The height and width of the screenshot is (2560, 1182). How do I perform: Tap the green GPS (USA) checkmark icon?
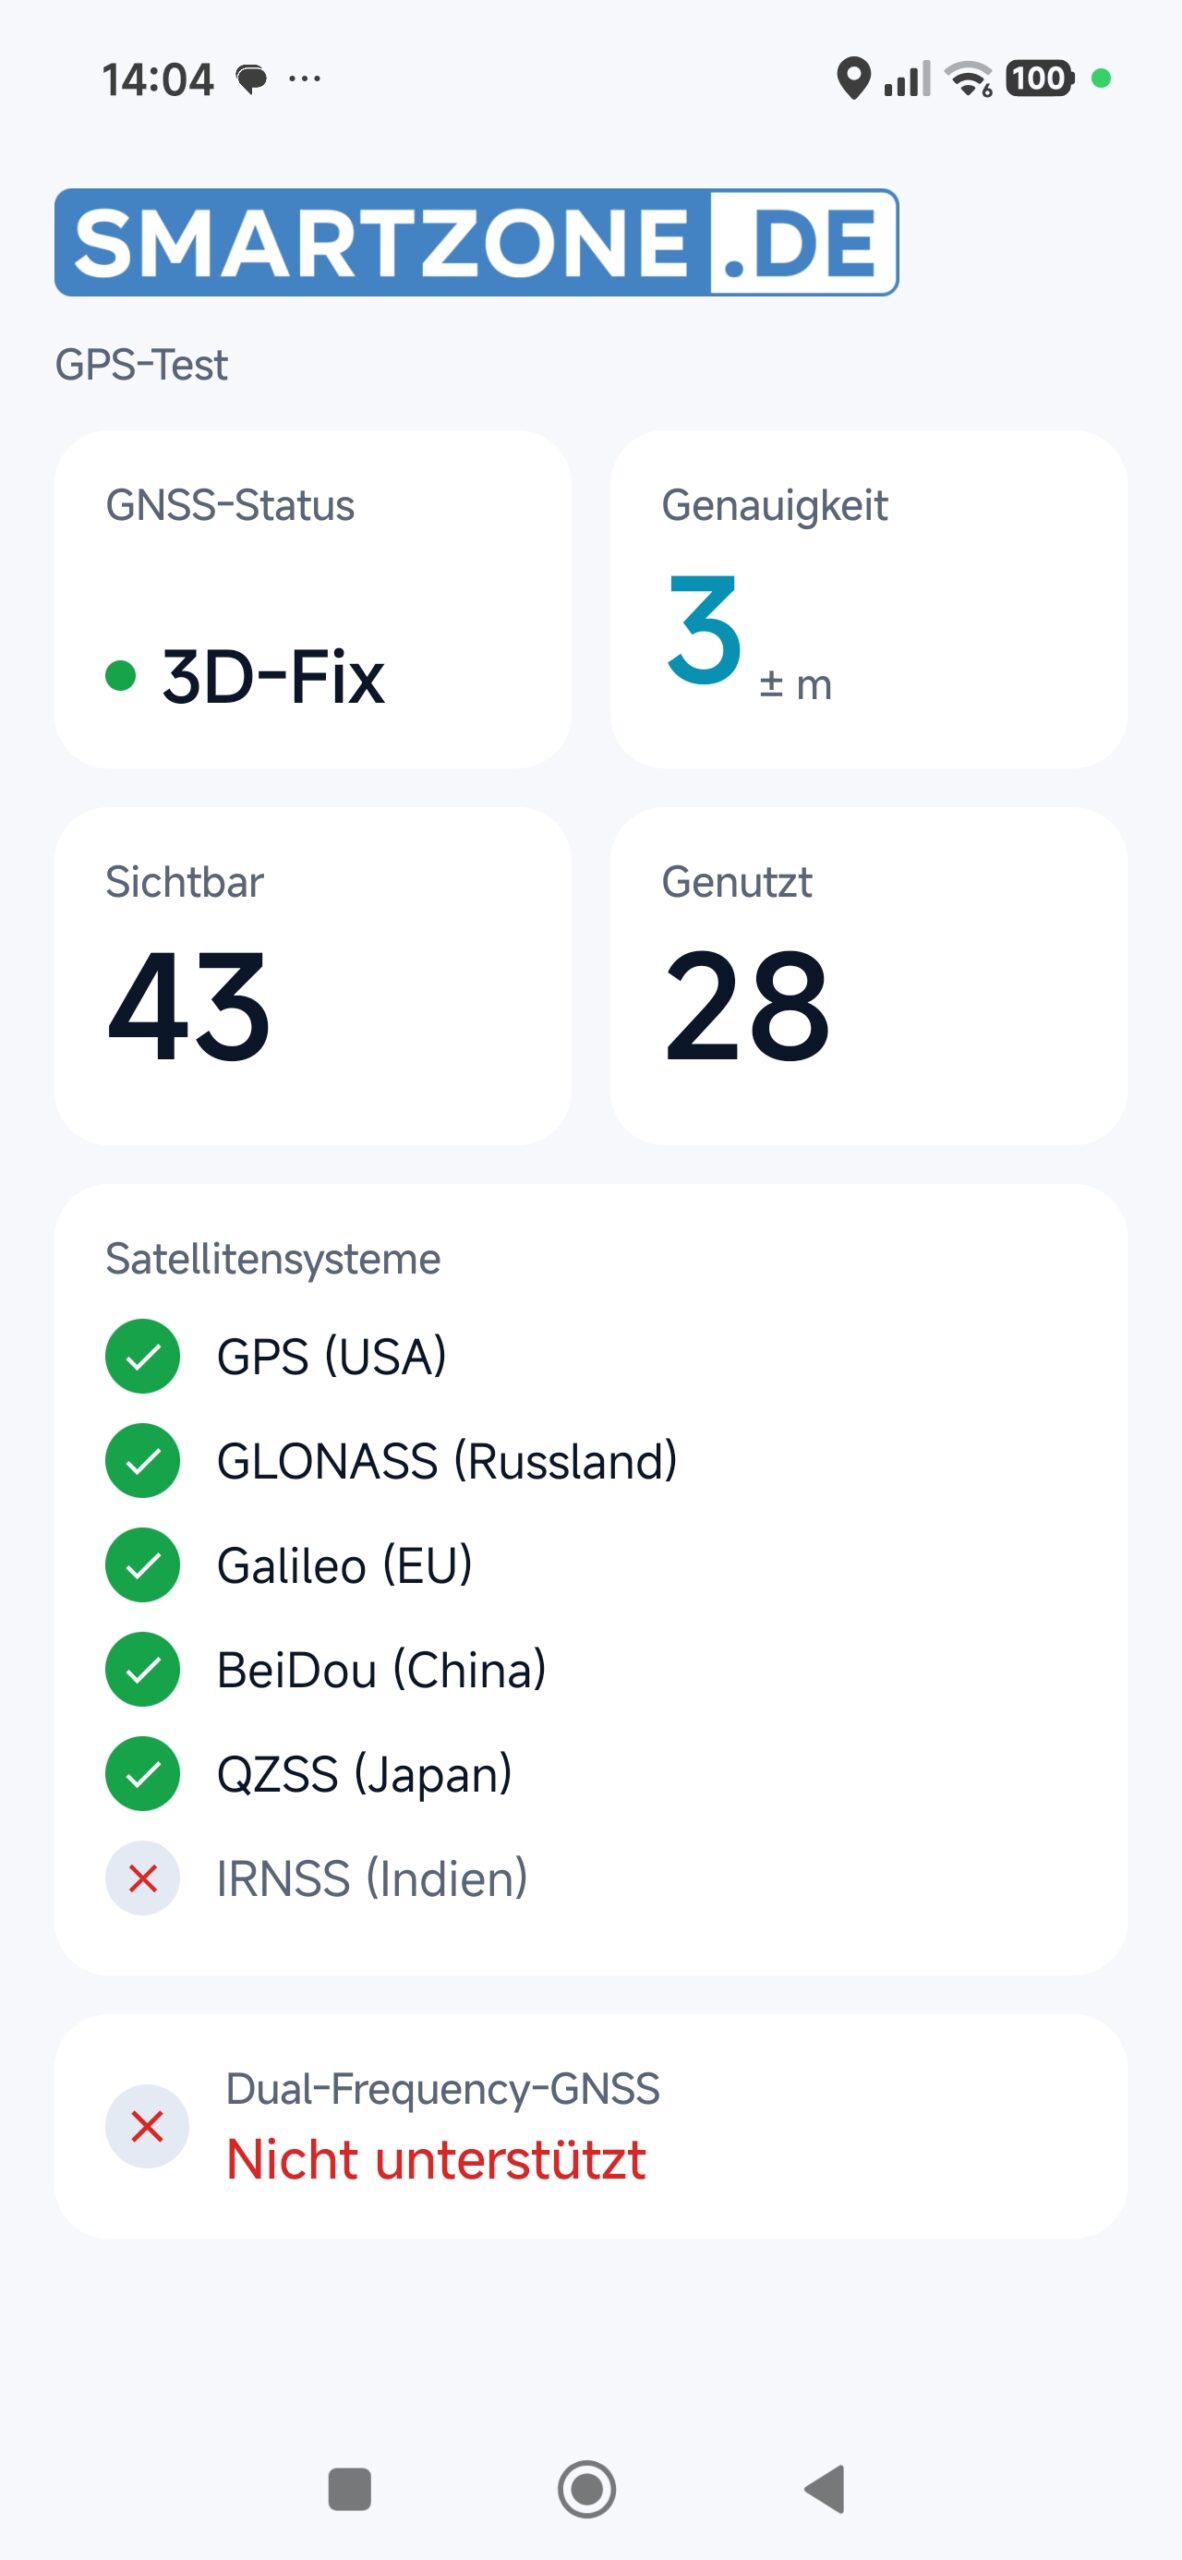coord(143,1356)
